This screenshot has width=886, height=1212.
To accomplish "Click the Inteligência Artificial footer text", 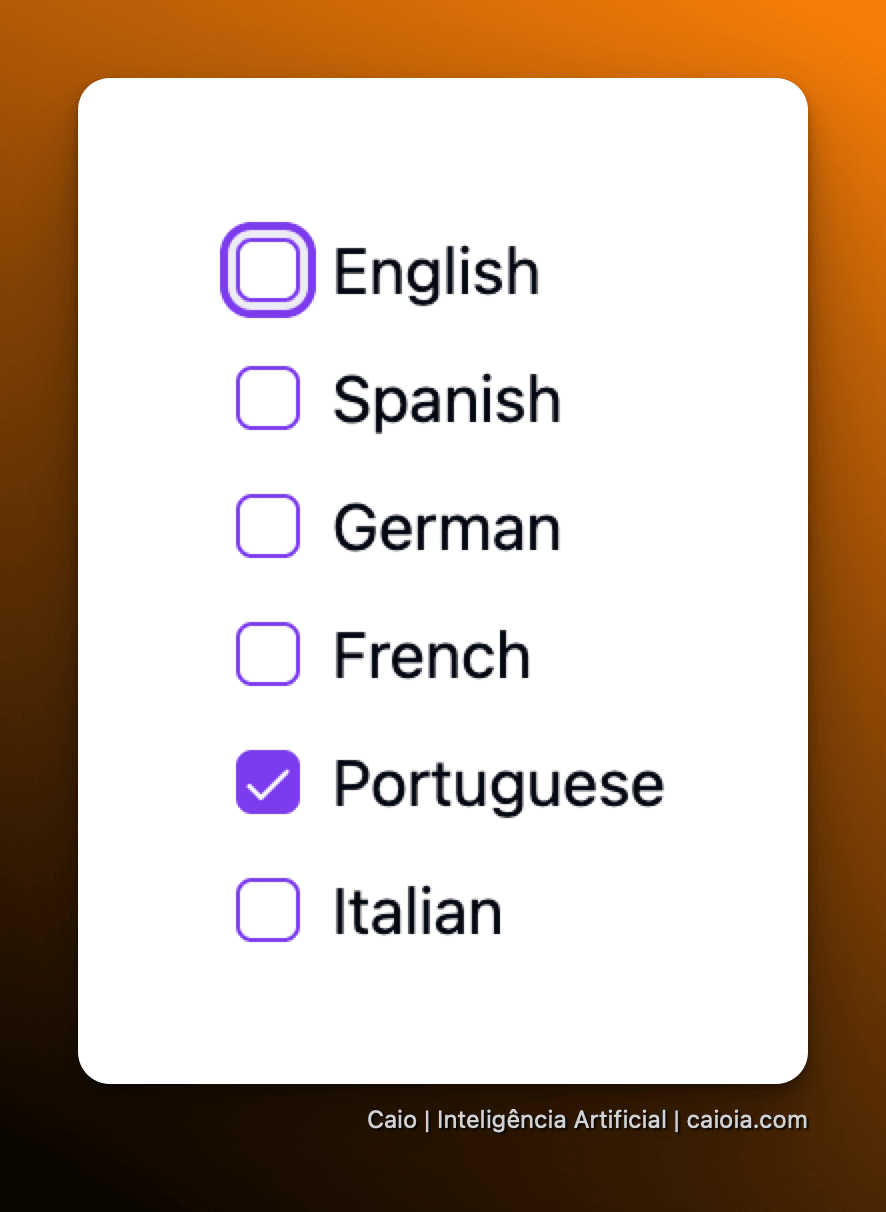I will tap(552, 1120).
